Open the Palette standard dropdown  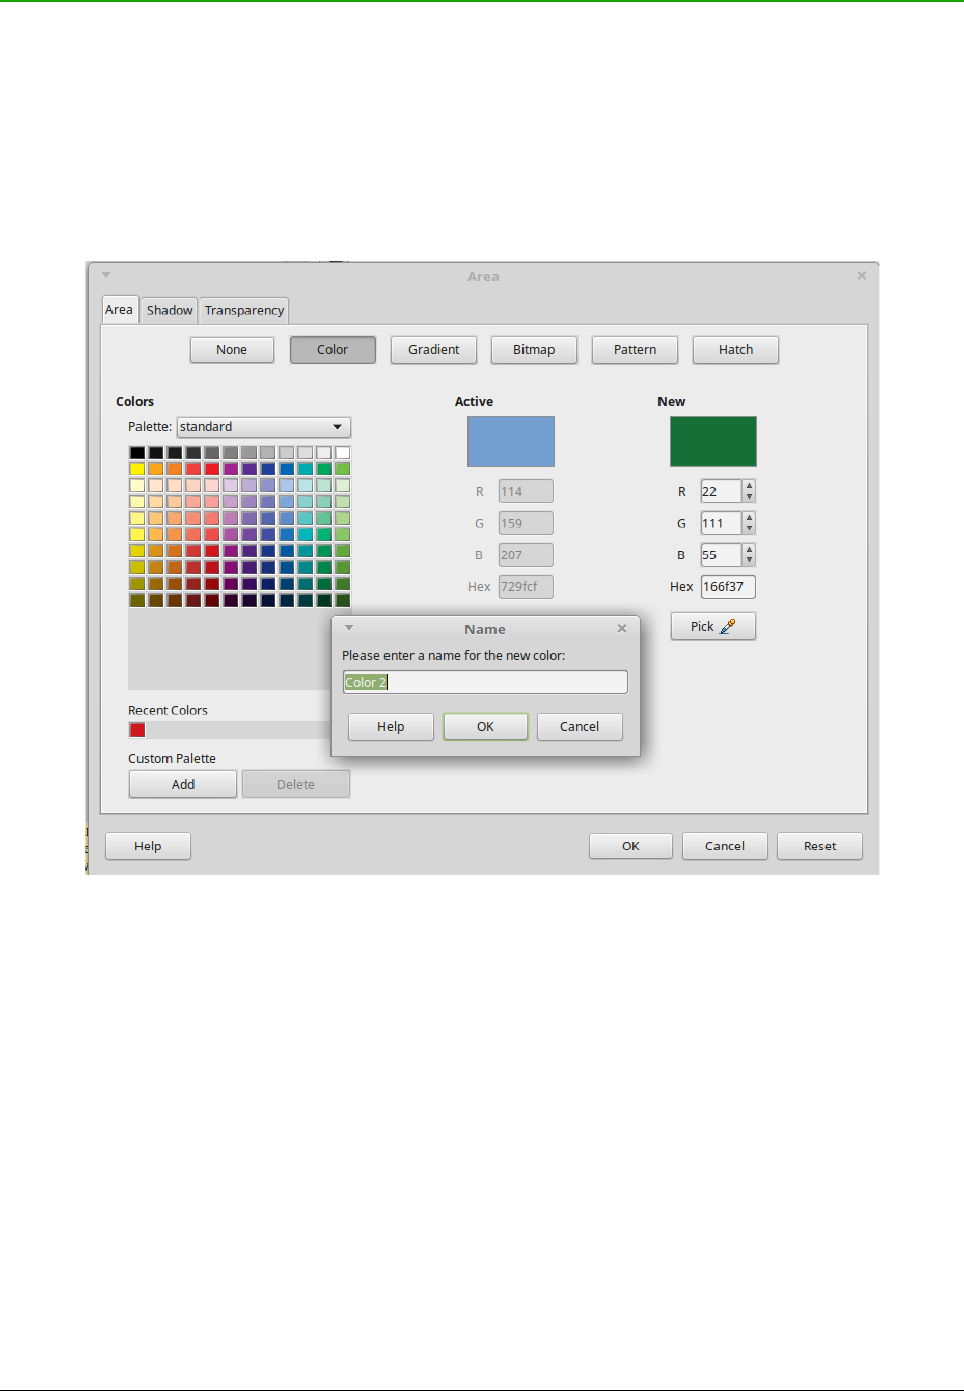[x=264, y=427]
